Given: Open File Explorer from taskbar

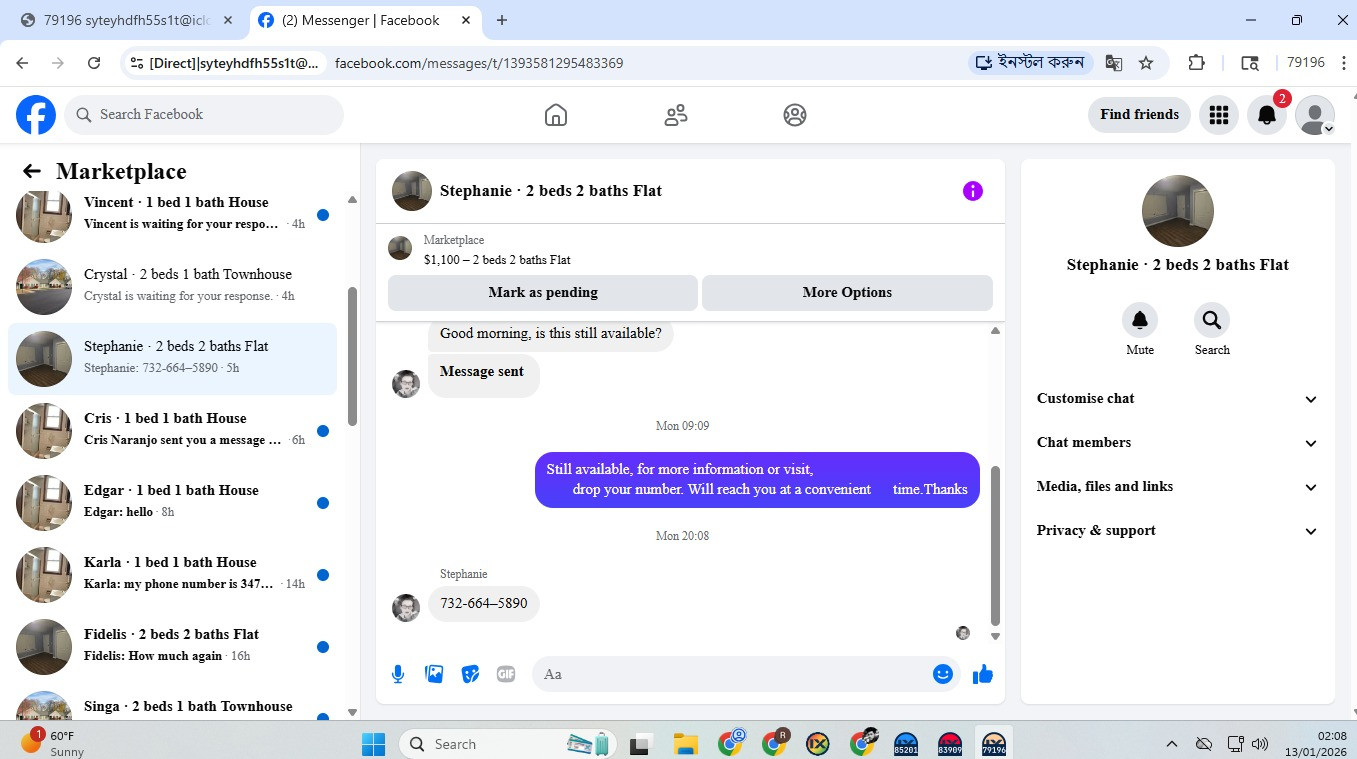Looking at the screenshot, I should pyautogui.click(x=685, y=744).
